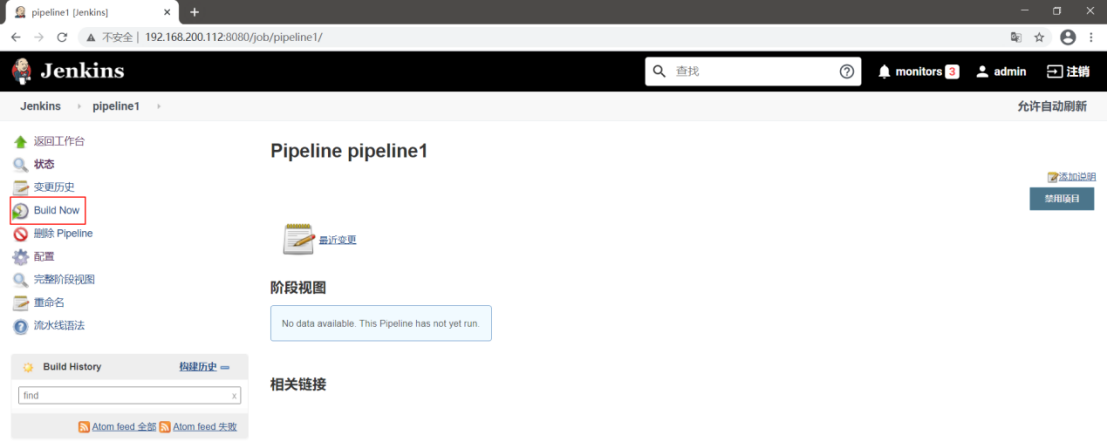Open the admin user link
Viewport: 1108px width, 443px height.
[x=1010, y=71]
